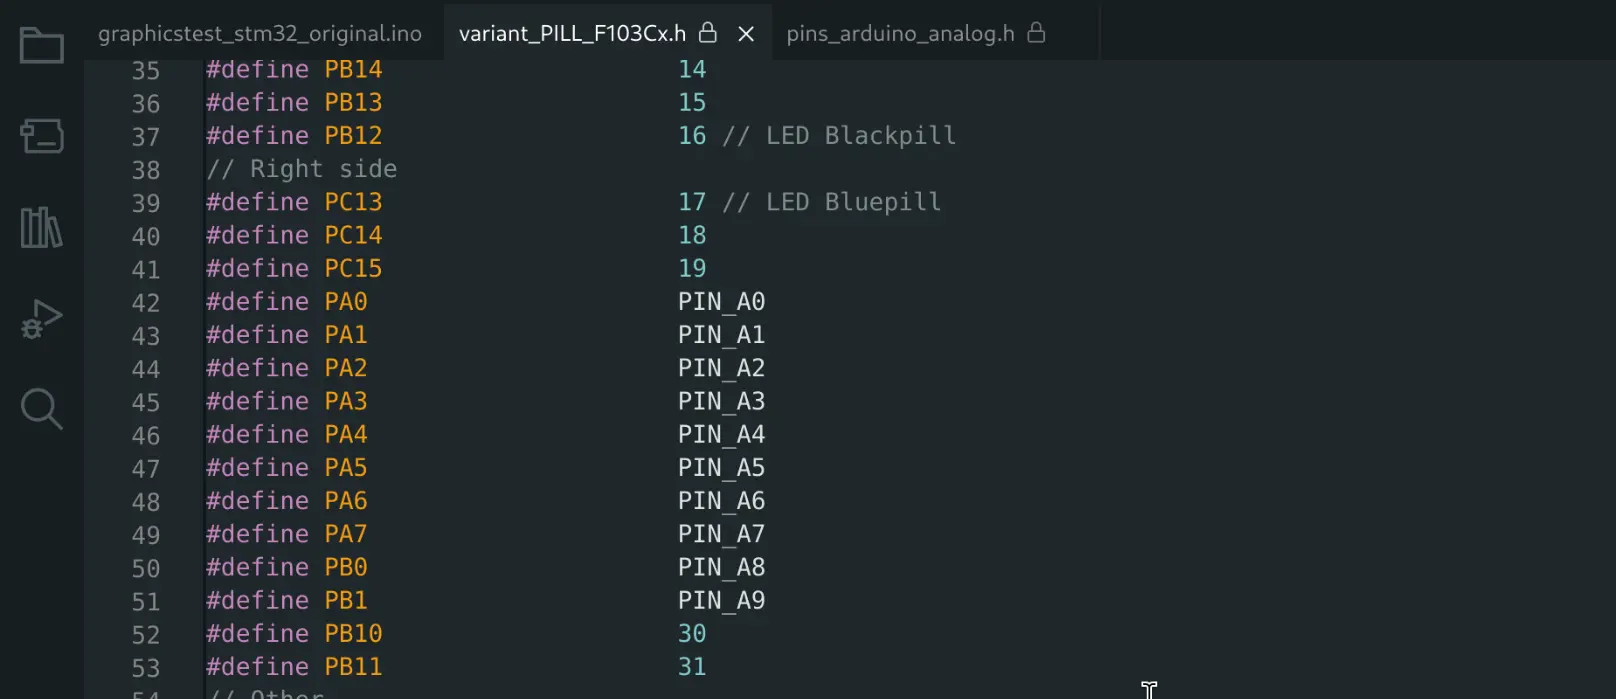Click the PC13 define identifier
This screenshot has width=1616, height=699.
(x=353, y=202)
